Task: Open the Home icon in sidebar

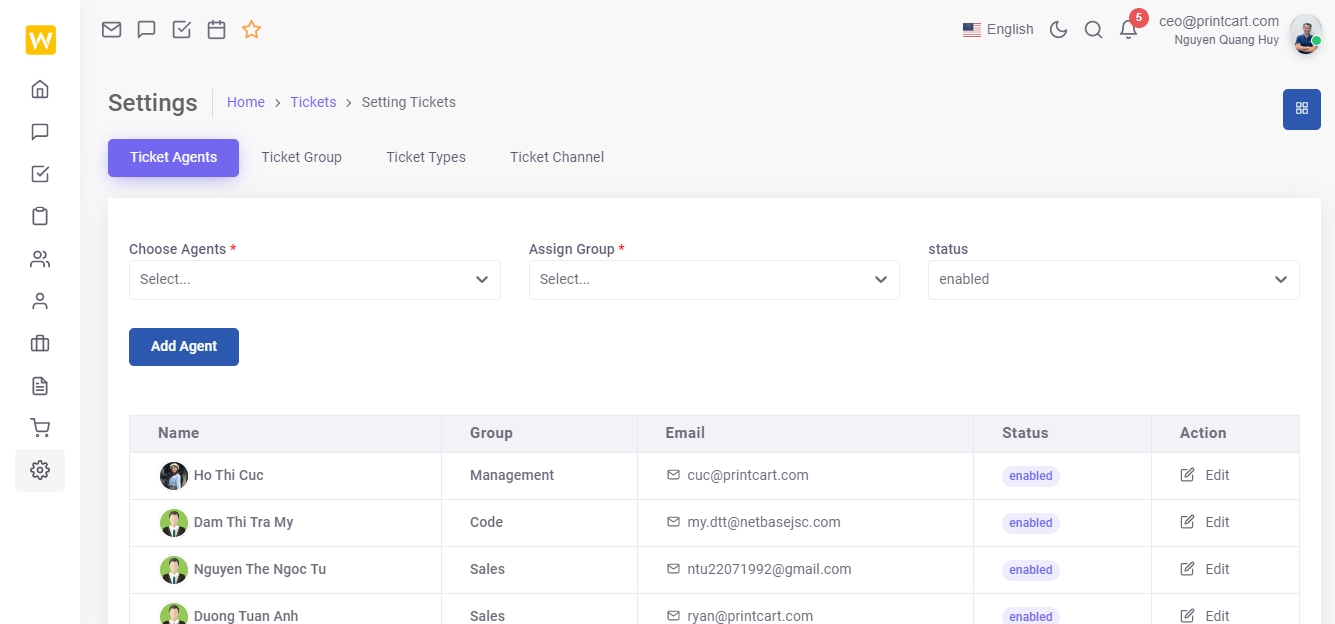Action: point(40,89)
